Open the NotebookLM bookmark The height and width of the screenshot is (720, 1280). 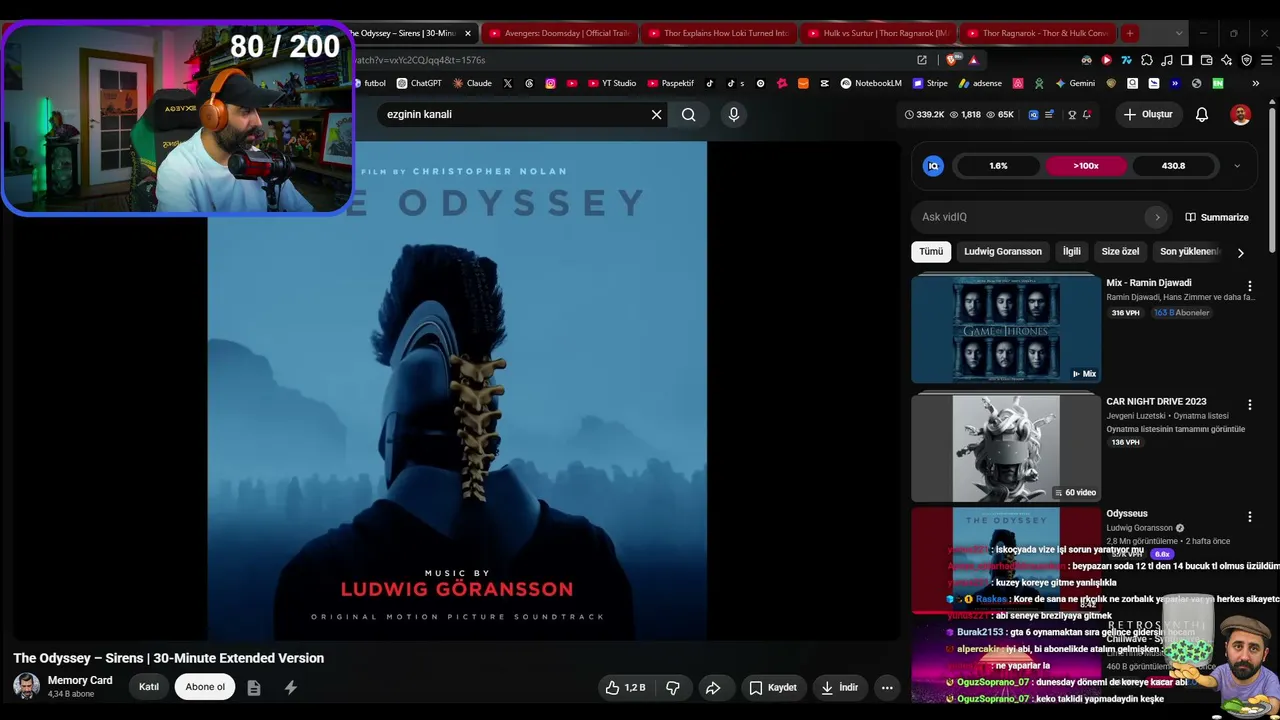point(871,84)
